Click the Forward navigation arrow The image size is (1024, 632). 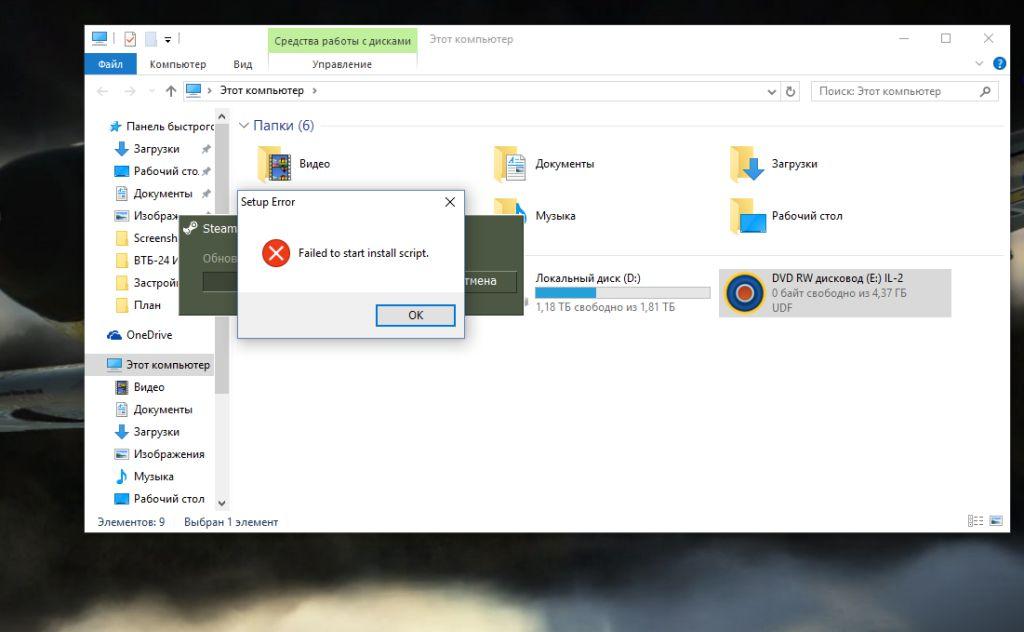(x=130, y=91)
